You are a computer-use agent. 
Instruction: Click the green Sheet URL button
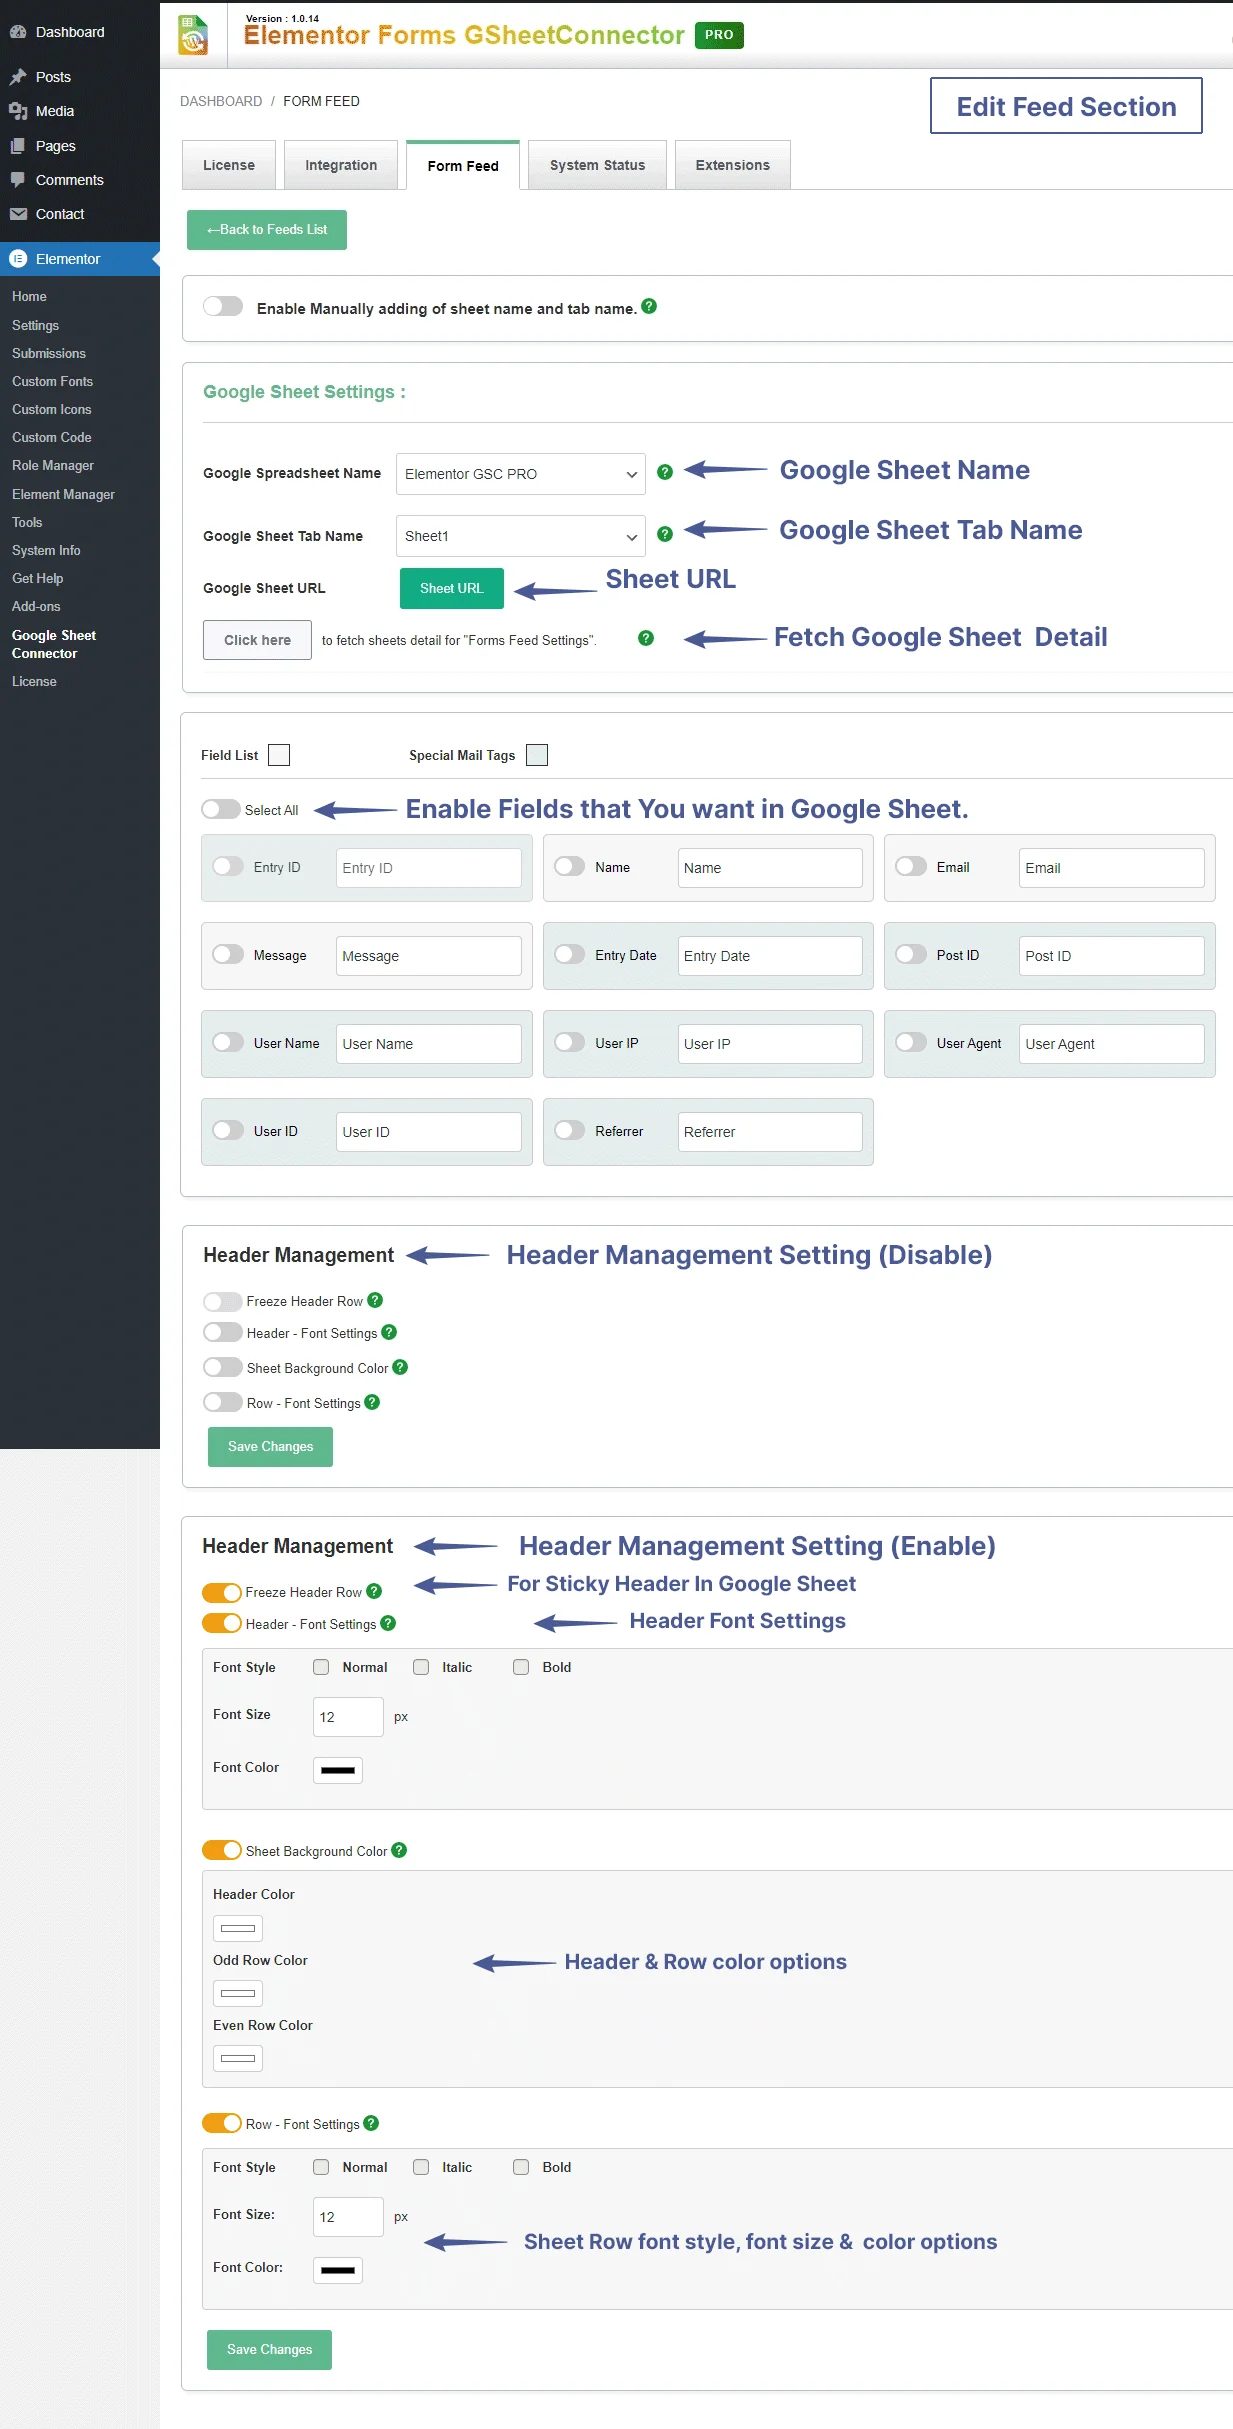(x=451, y=588)
